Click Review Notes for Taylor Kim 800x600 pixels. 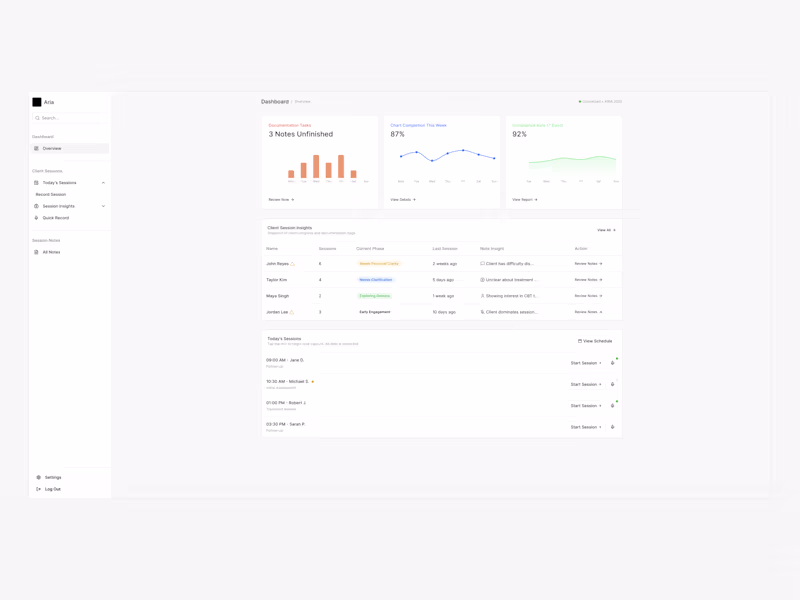[588, 280]
